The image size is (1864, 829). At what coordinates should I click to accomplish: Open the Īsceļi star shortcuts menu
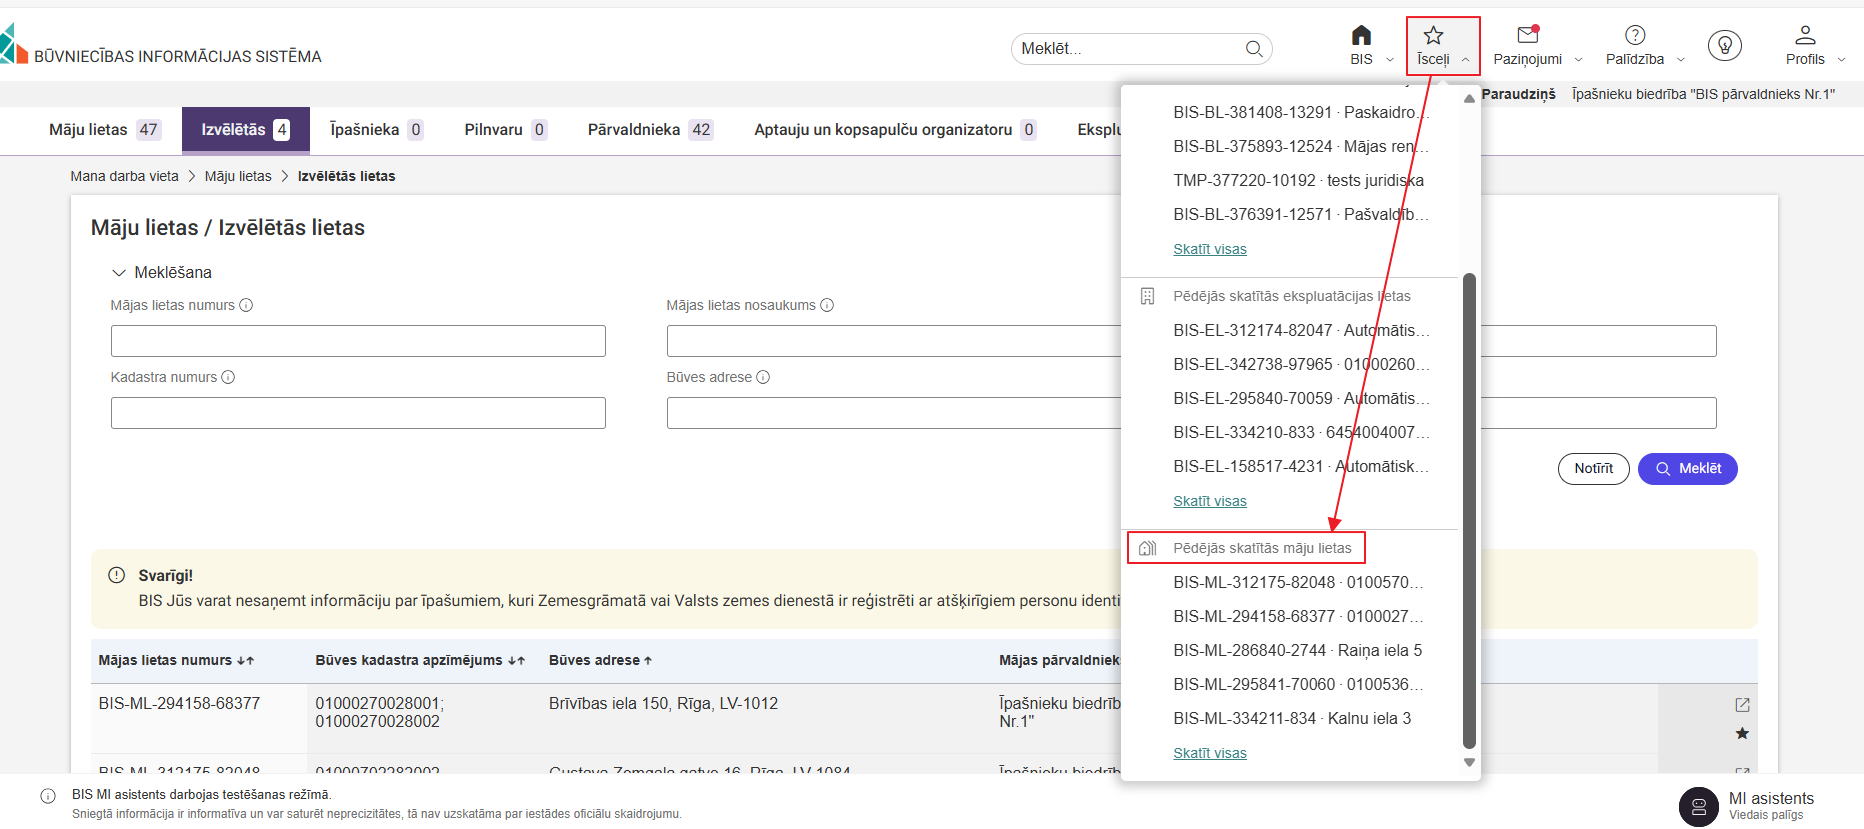pos(1433,37)
